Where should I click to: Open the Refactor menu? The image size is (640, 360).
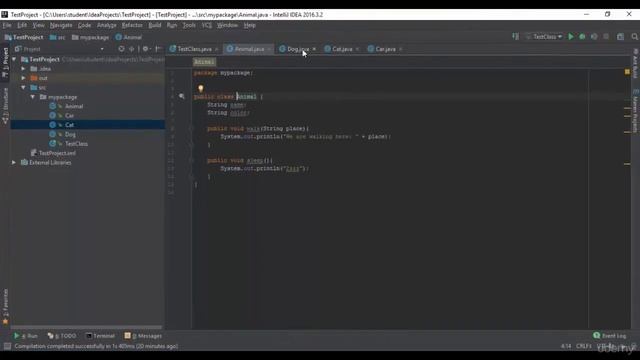(132, 25)
